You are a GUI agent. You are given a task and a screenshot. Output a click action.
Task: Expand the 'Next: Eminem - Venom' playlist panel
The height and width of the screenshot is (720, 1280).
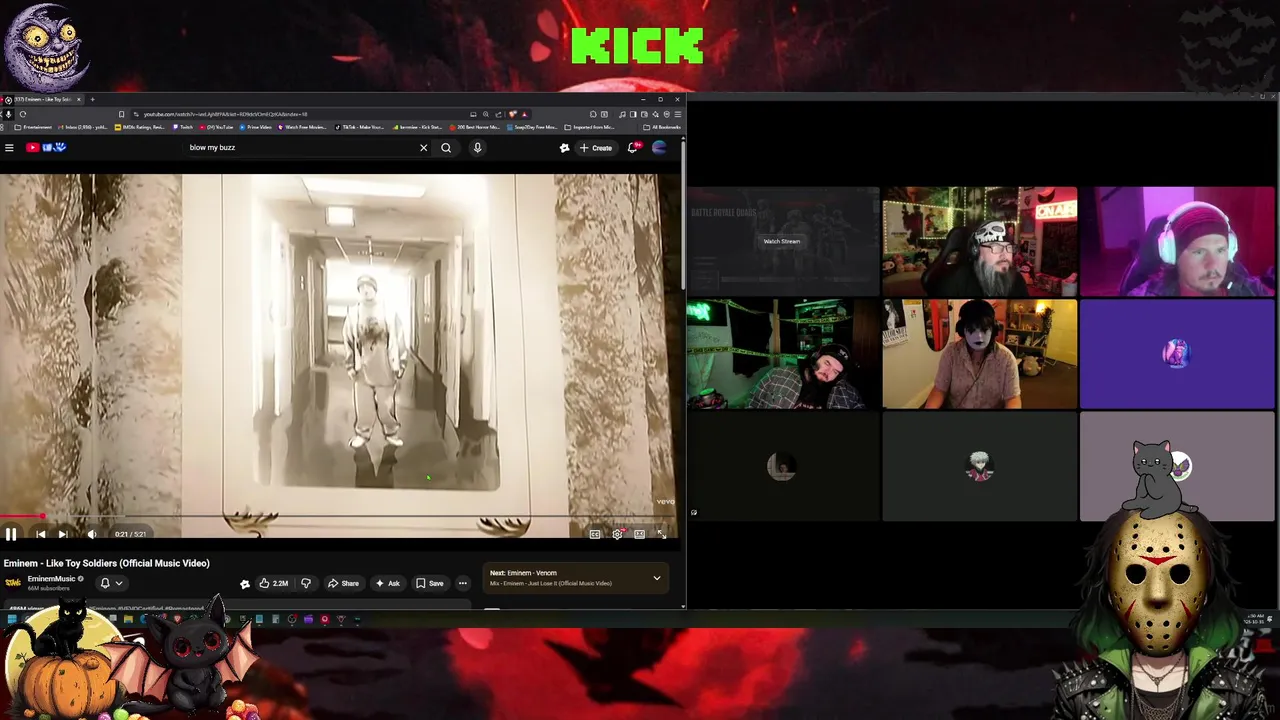(x=657, y=578)
